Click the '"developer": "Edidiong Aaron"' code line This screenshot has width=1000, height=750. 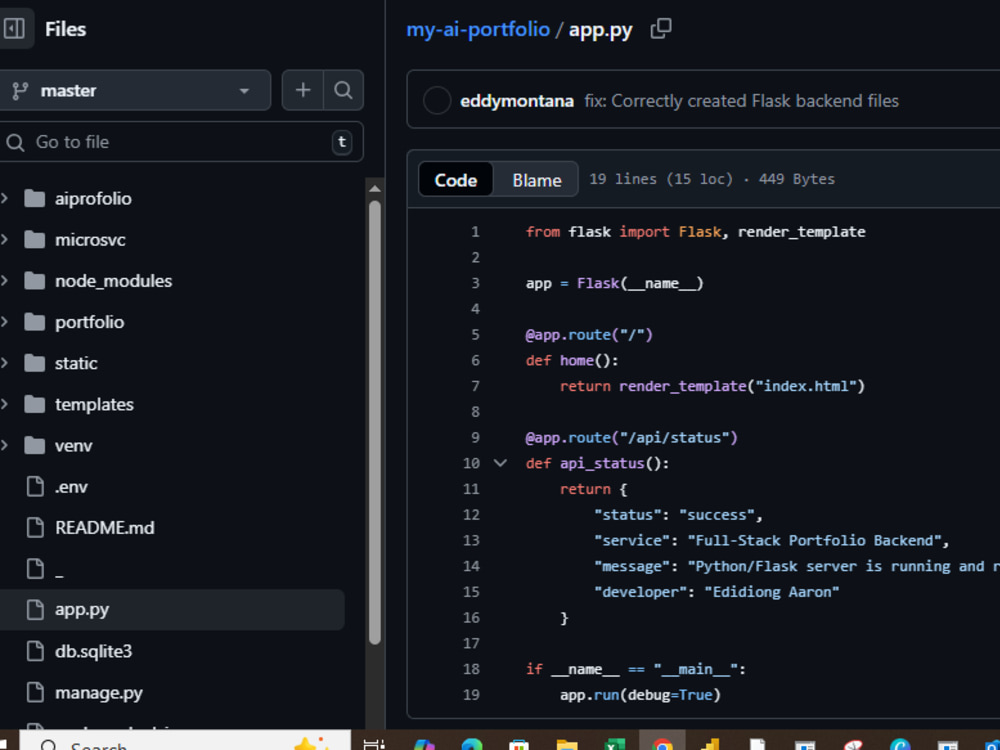pyautogui.click(x=717, y=592)
